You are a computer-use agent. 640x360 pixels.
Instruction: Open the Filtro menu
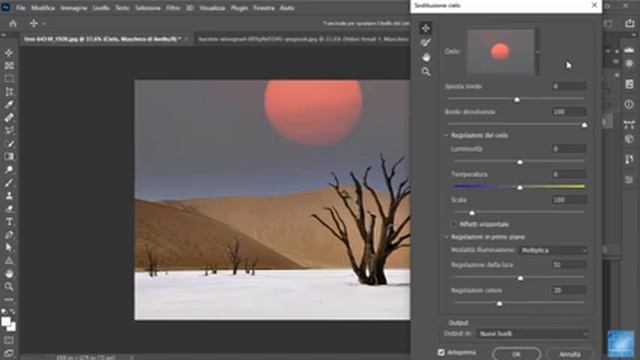173,8
